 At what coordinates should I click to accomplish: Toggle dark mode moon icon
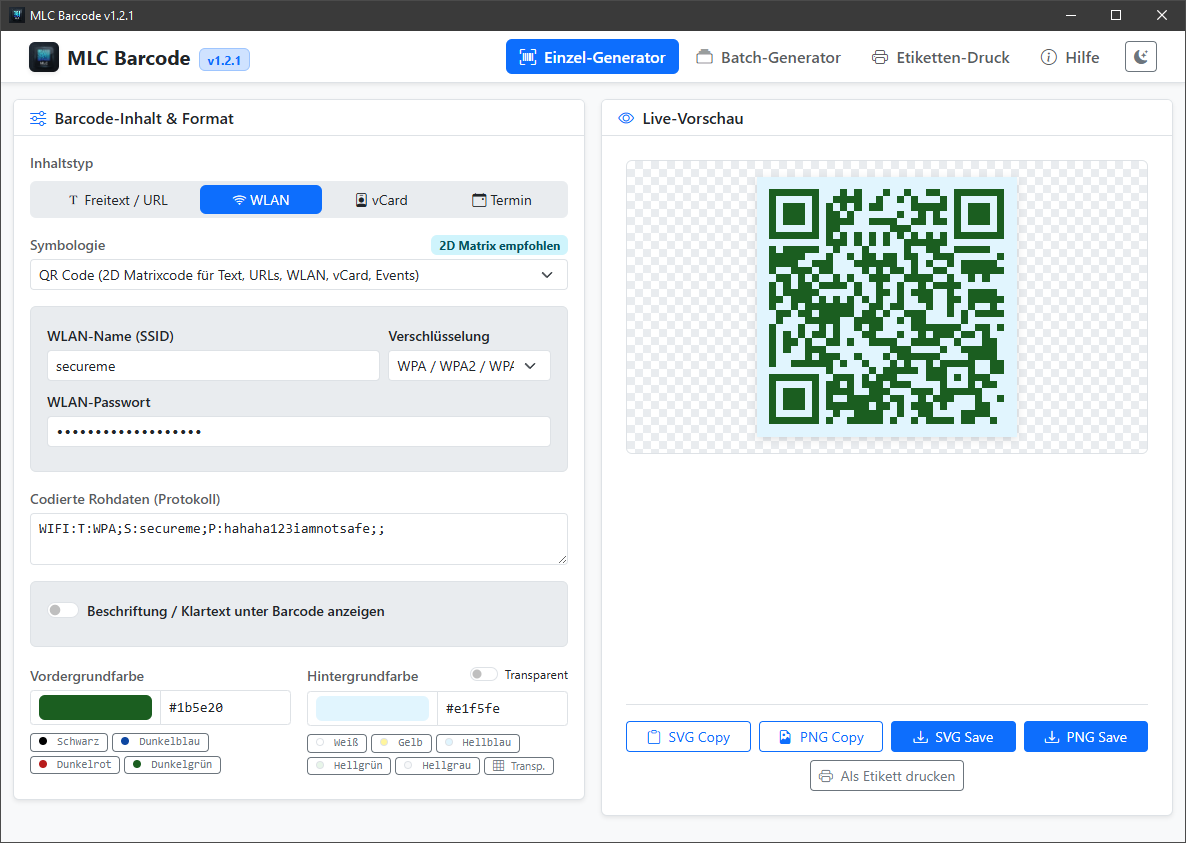1141,57
